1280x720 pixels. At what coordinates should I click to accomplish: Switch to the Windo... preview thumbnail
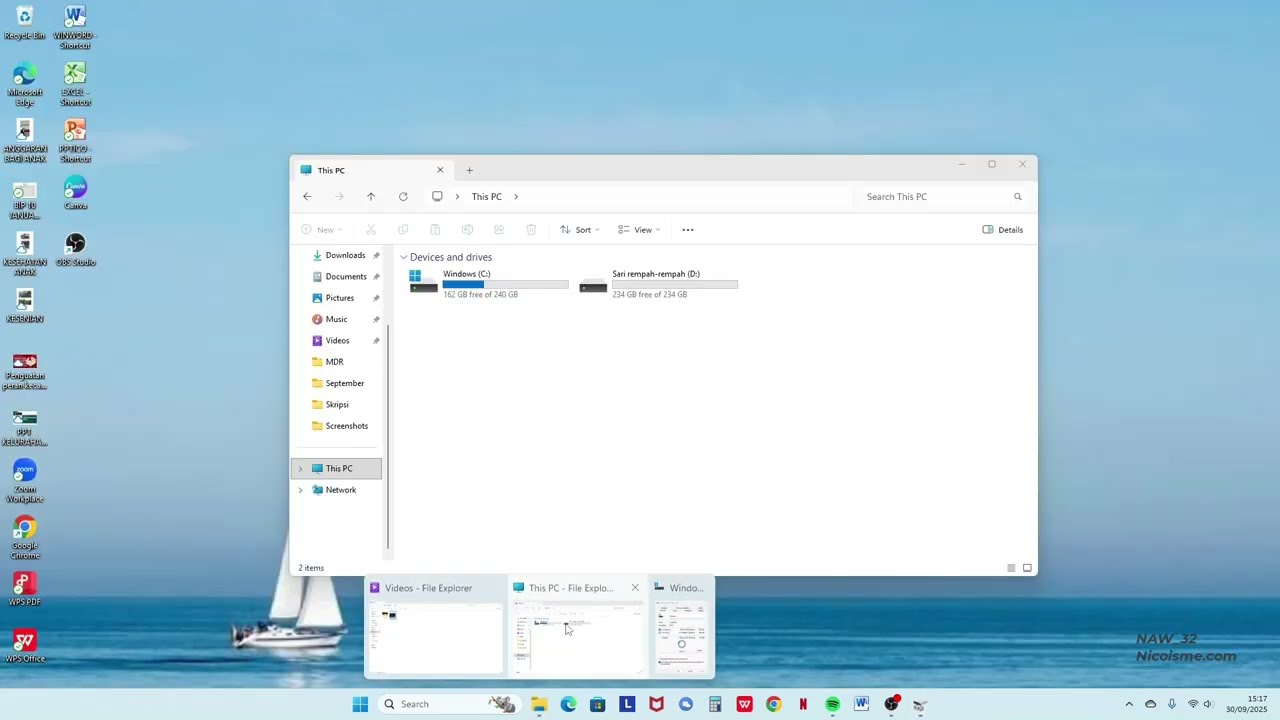(x=680, y=638)
